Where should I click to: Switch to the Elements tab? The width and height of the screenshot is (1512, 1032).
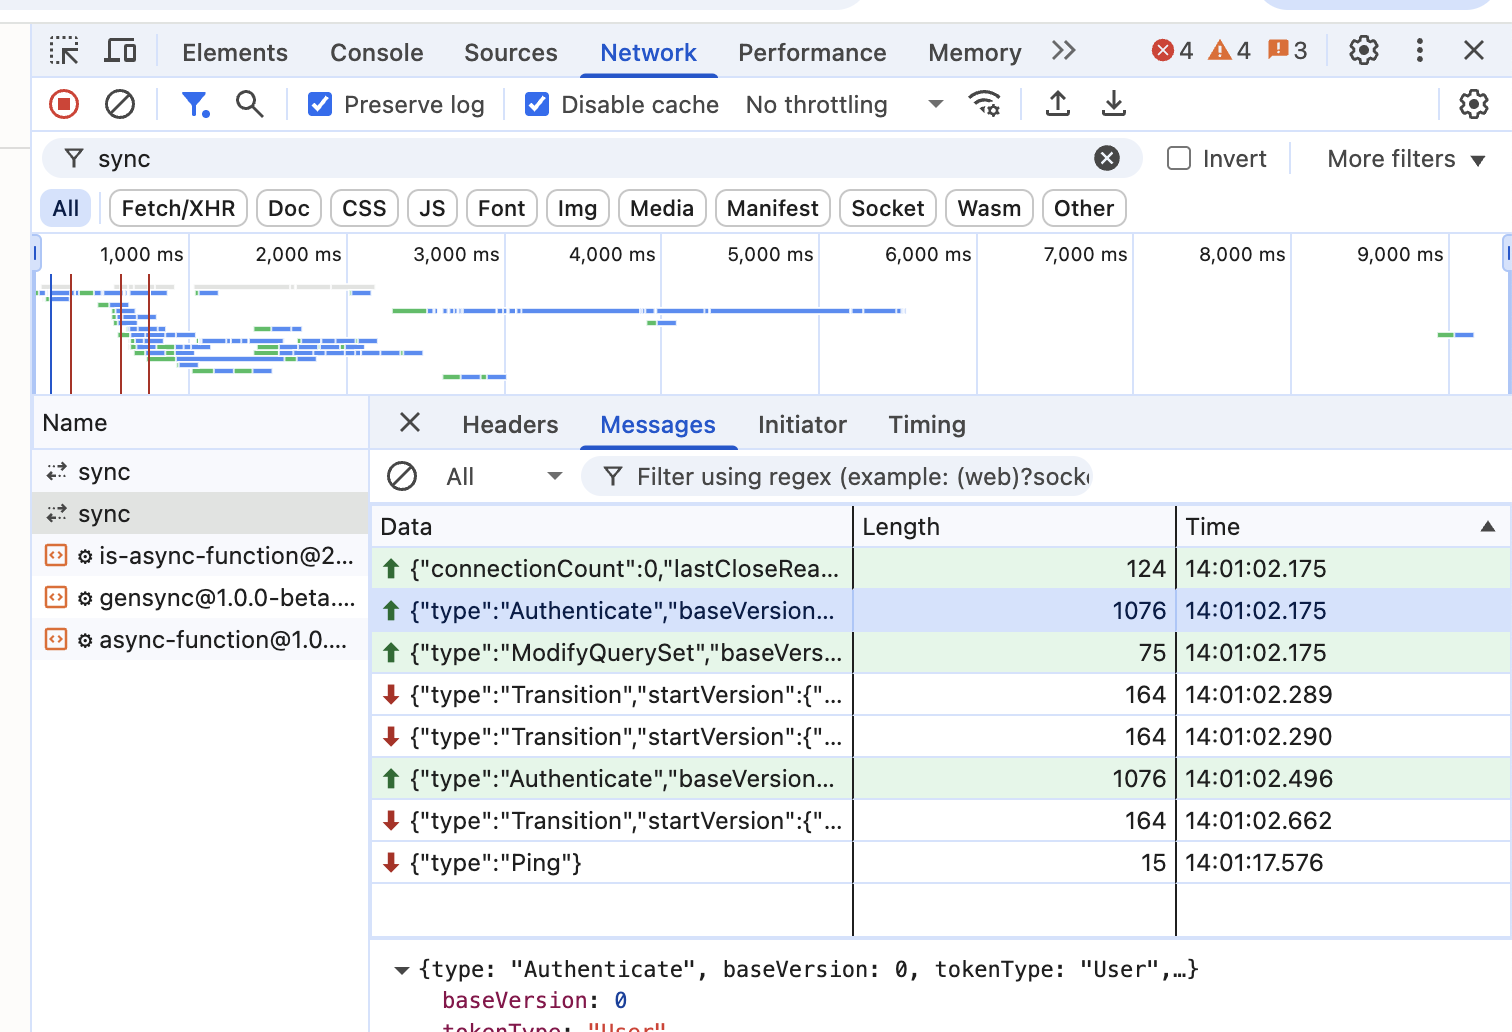click(x=235, y=52)
